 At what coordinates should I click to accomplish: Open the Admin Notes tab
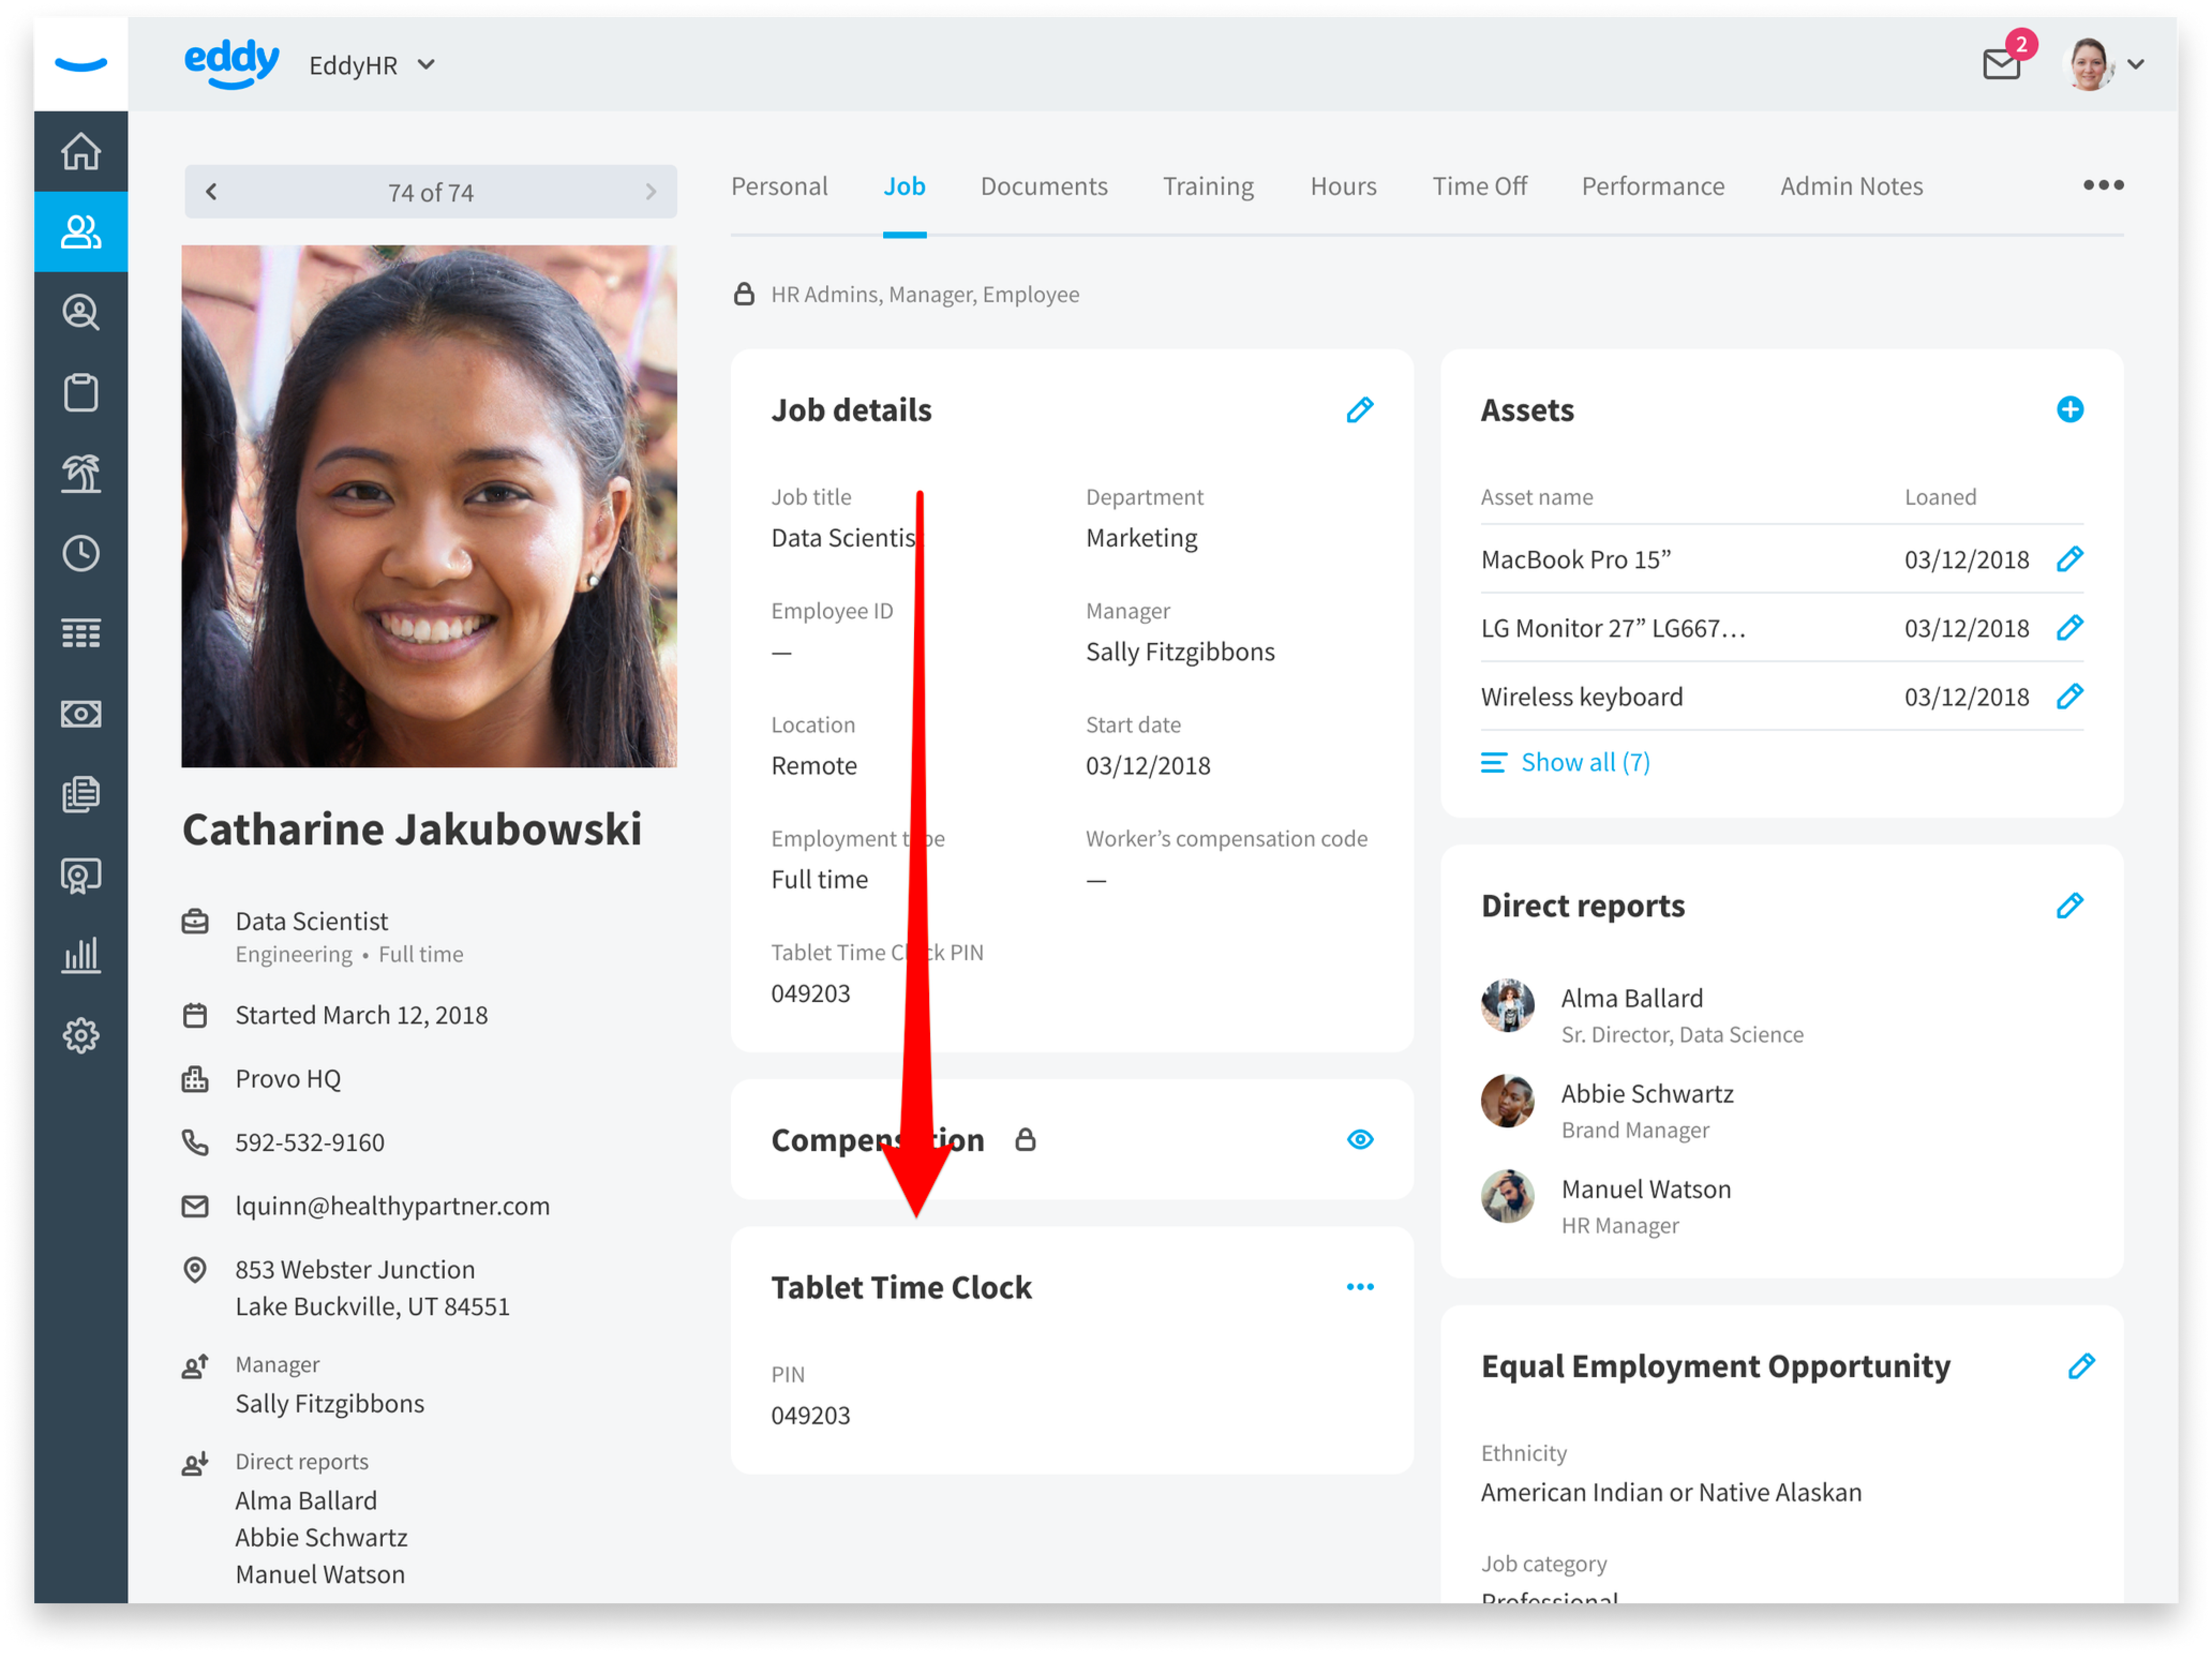pos(1851,187)
